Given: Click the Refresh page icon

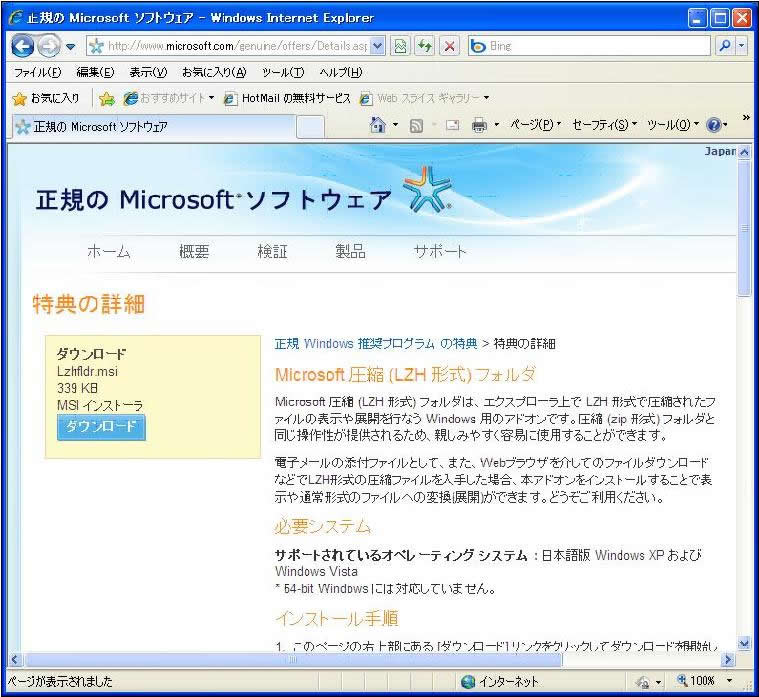Looking at the screenshot, I should [425, 46].
